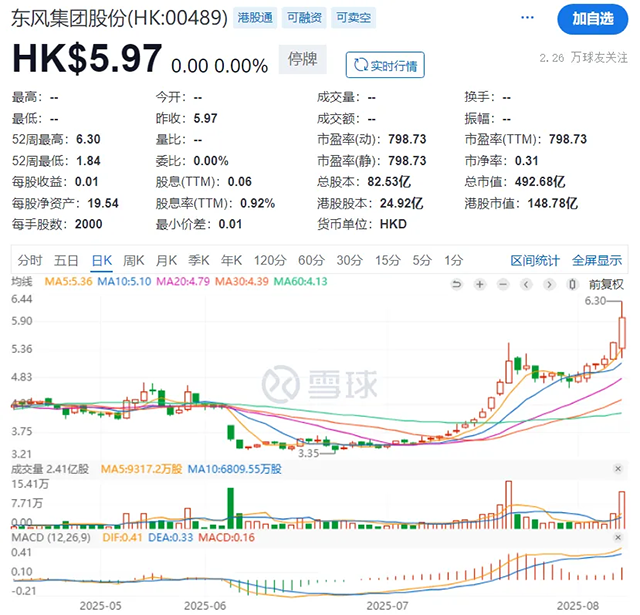640x615 pixels.
Task: Click the 6.30 high marker on chart
Action: click(595, 301)
